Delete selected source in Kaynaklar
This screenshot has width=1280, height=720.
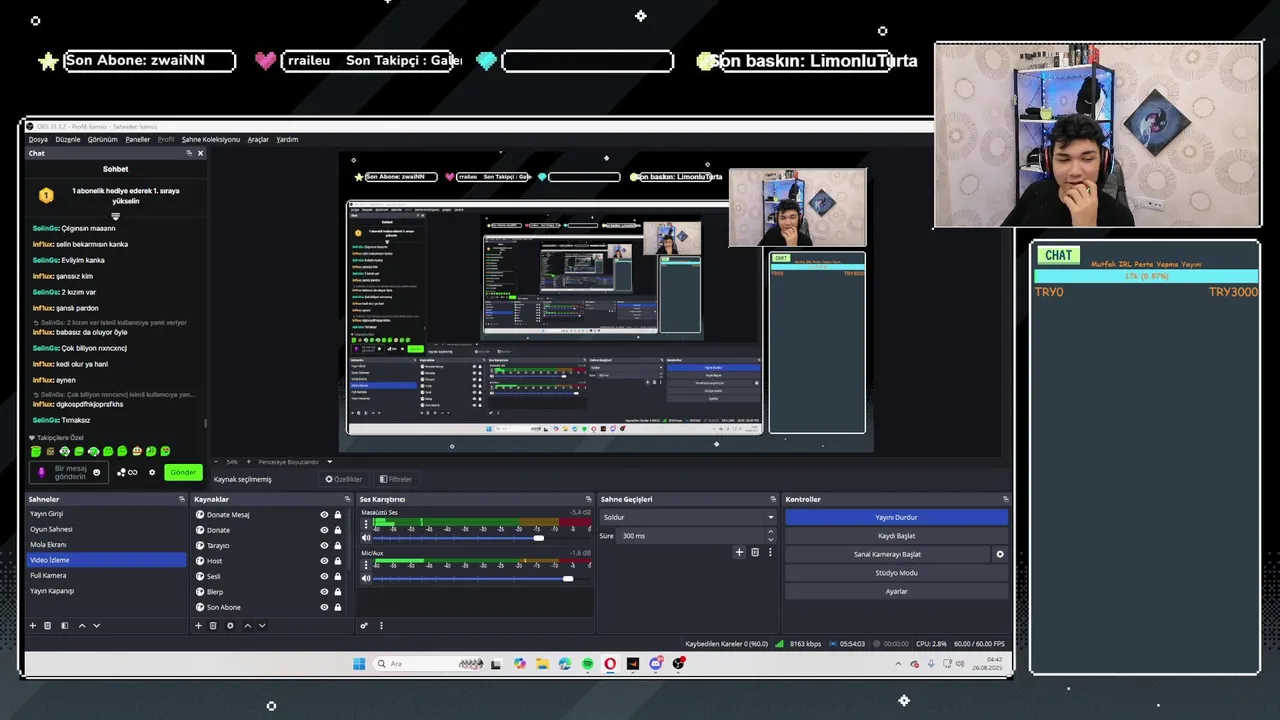[x=213, y=626]
